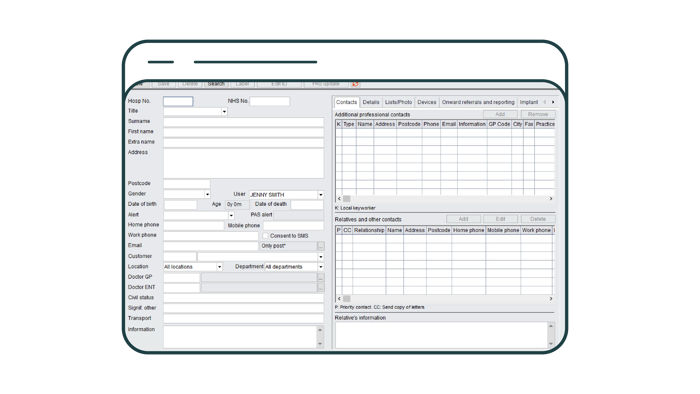Open the Lists/Photo tab
700x394 pixels.
398,102
